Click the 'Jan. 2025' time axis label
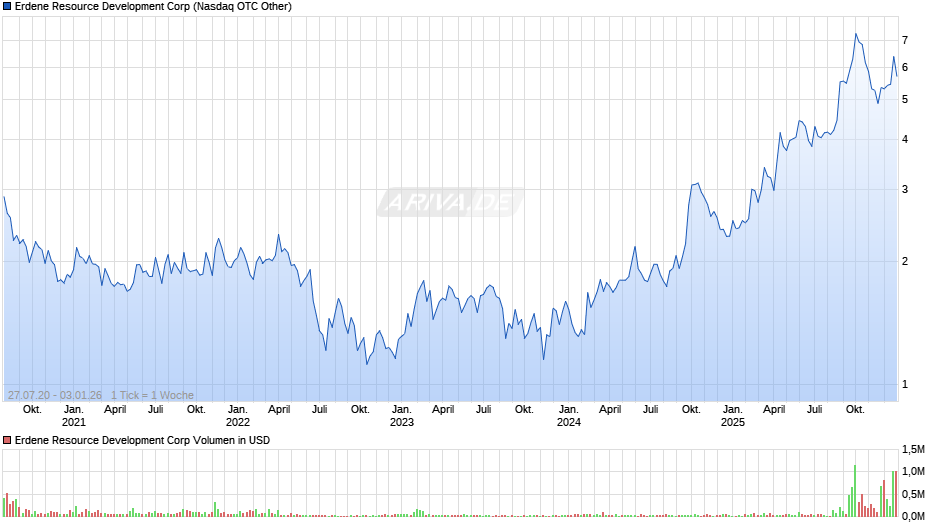This screenshot has width=940, height=526. (x=733, y=416)
